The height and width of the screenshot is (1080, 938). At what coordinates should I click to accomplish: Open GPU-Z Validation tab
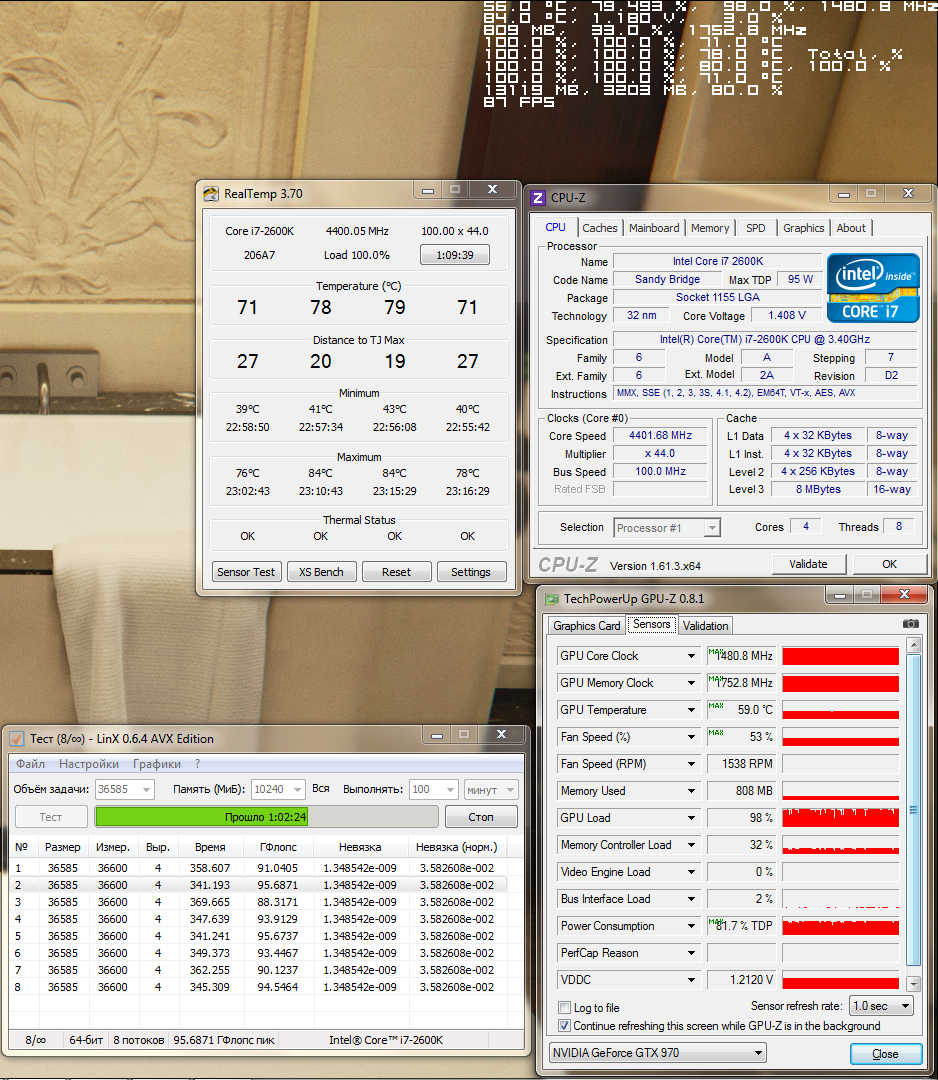coord(705,625)
